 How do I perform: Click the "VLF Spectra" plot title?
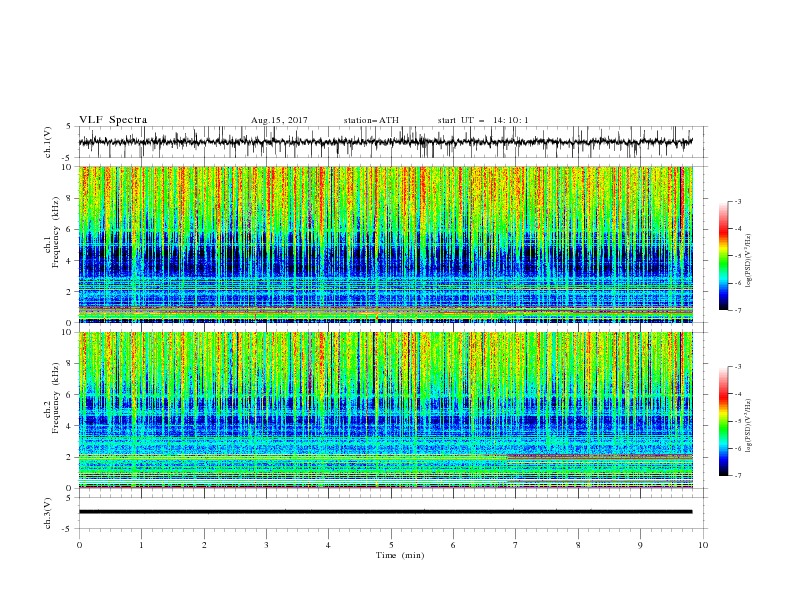[113, 120]
